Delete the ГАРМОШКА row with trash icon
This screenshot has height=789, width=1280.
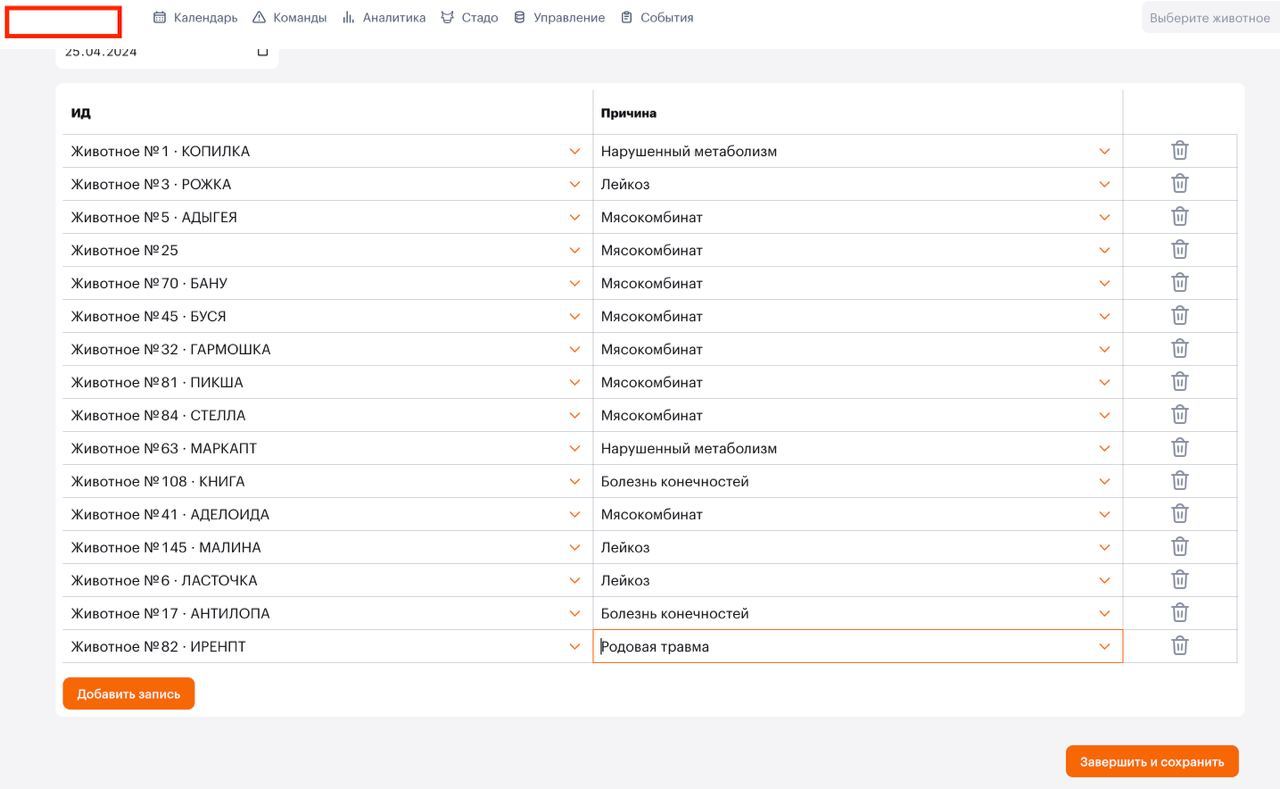click(1180, 349)
